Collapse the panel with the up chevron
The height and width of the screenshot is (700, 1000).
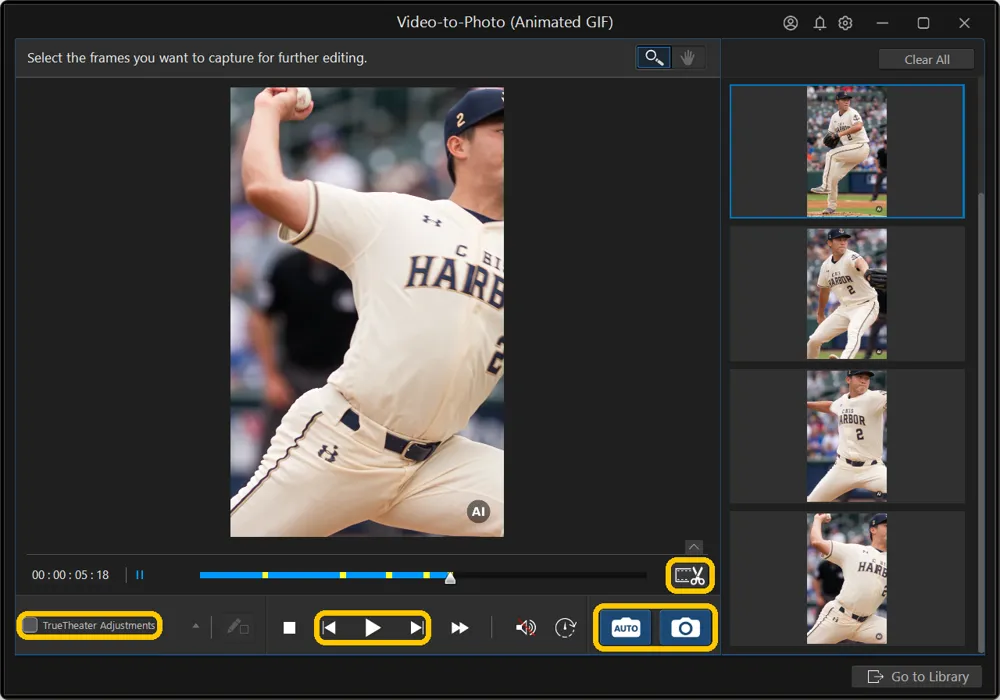(x=694, y=547)
